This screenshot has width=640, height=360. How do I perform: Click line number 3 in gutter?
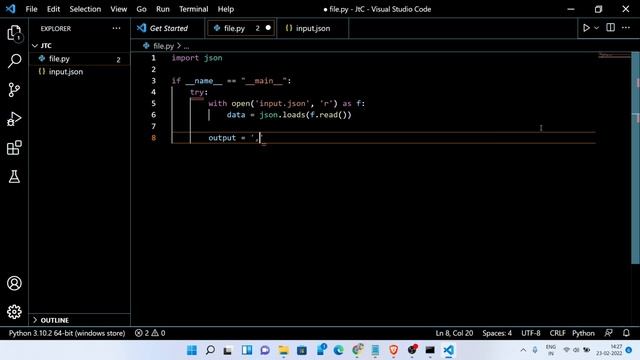pos(153,81)
